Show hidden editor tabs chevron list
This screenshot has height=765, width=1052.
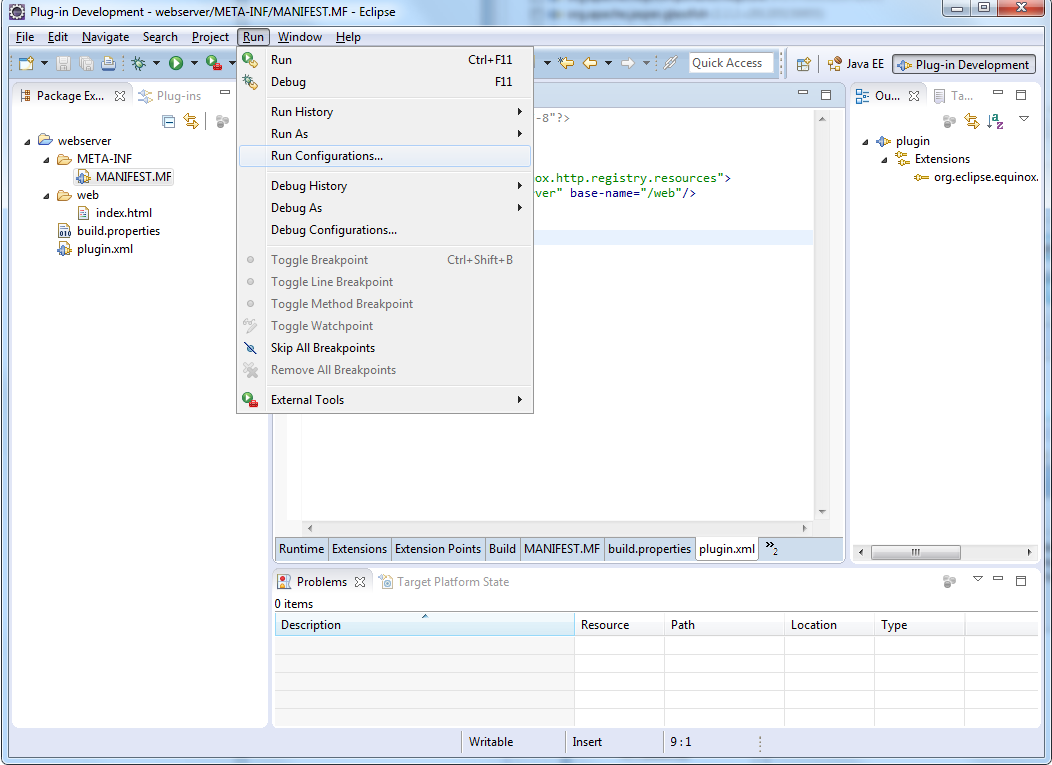pyautogui.click(x=772, y=547)
